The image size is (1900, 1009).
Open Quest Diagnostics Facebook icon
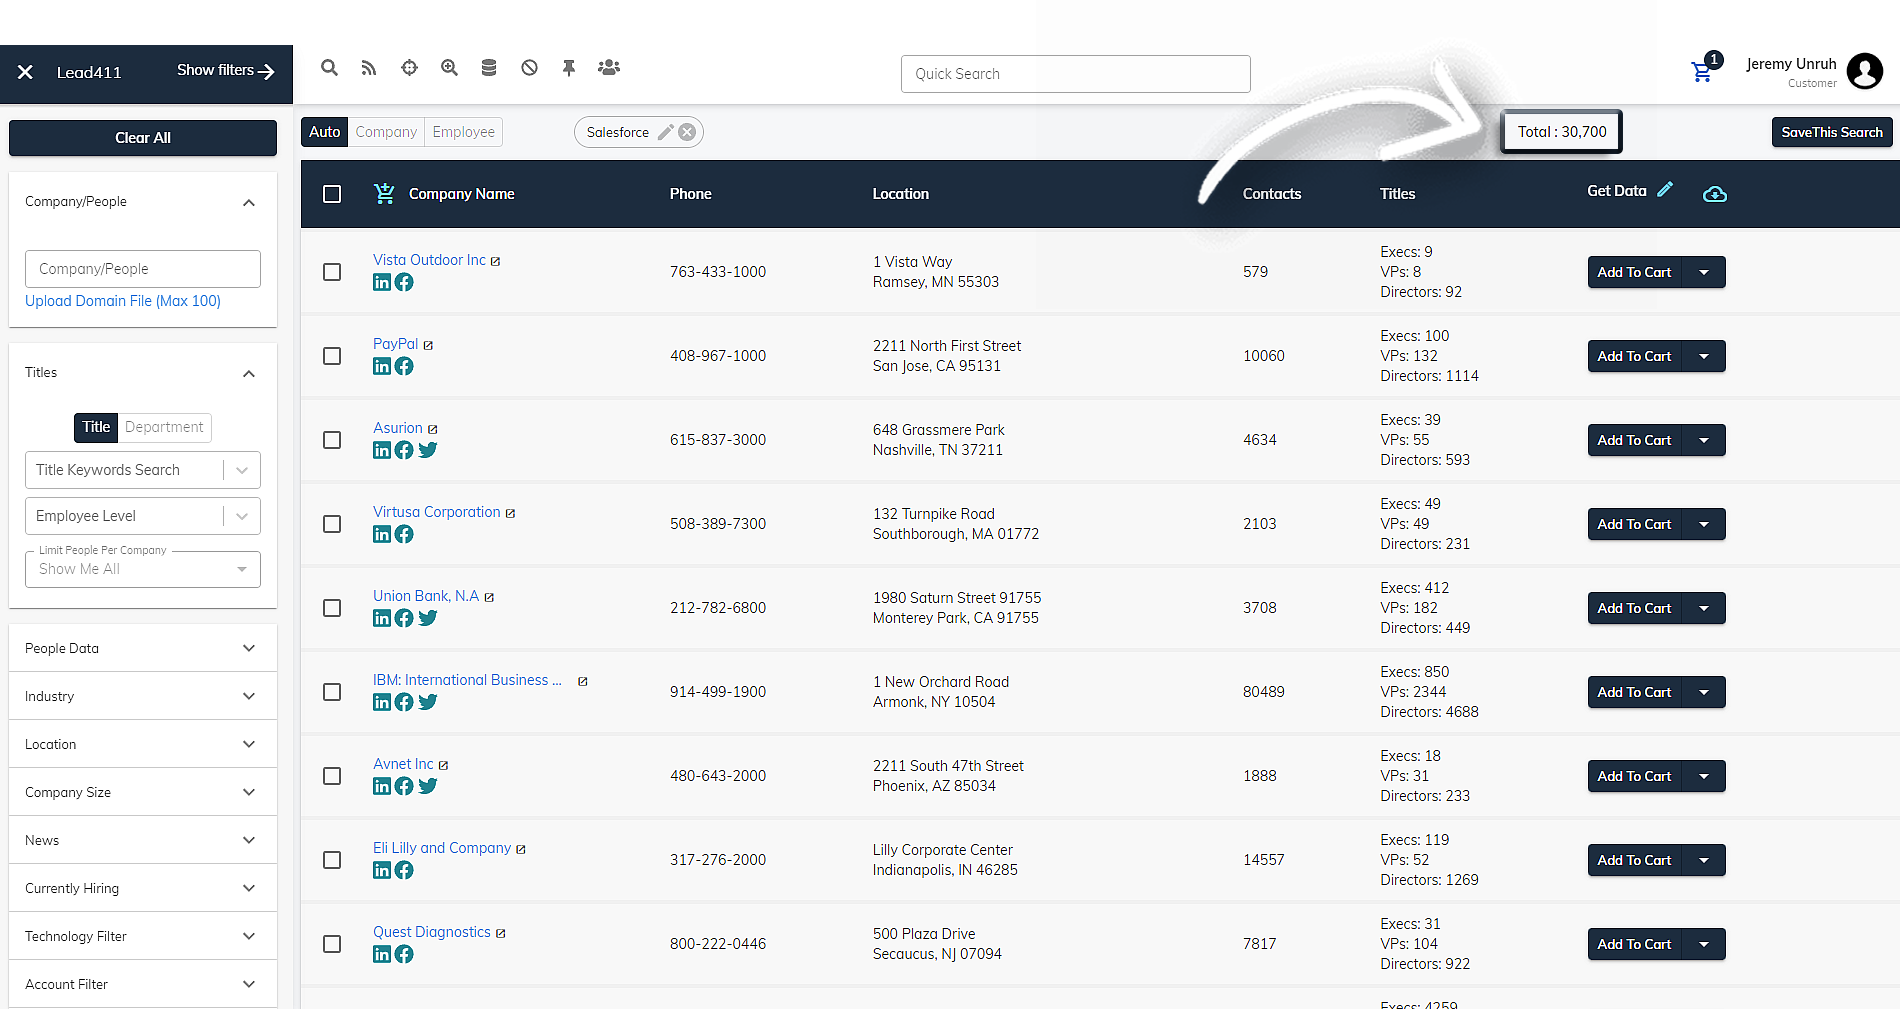[x=404, y=954]
